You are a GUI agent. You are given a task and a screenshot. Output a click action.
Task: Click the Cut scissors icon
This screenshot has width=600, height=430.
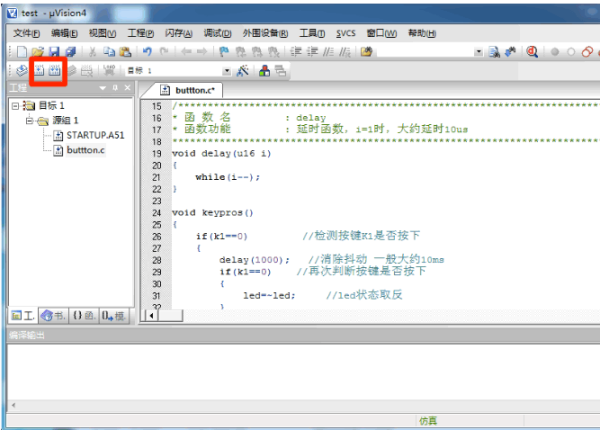pyautogui.click(x=93, y=51)
